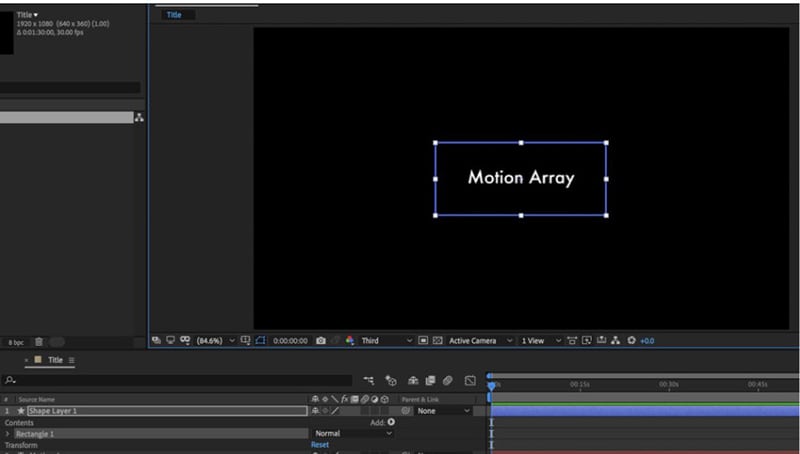The height and width of the screenshot is (454, 800).
Task: Click the star icon of Shape Layer 1
Action: tap(21, 411)
